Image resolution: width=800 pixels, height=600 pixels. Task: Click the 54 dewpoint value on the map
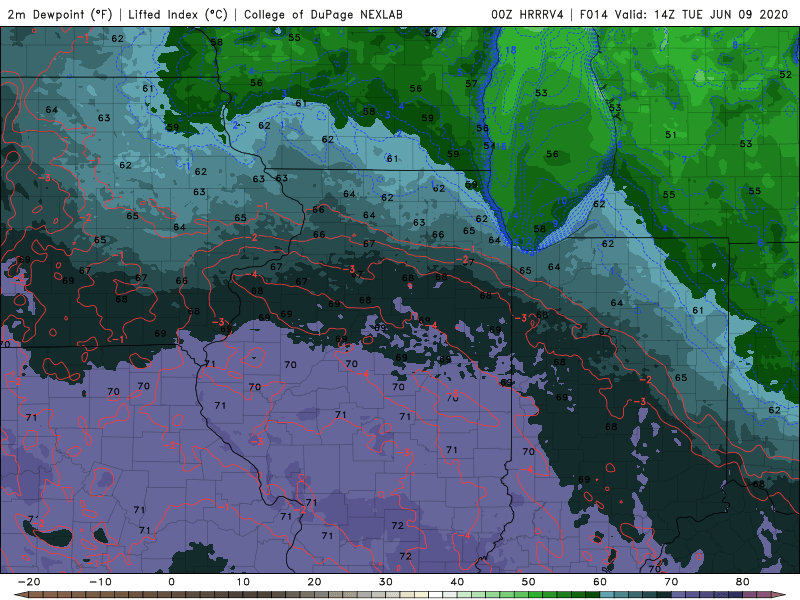click(x=489, y=146)
